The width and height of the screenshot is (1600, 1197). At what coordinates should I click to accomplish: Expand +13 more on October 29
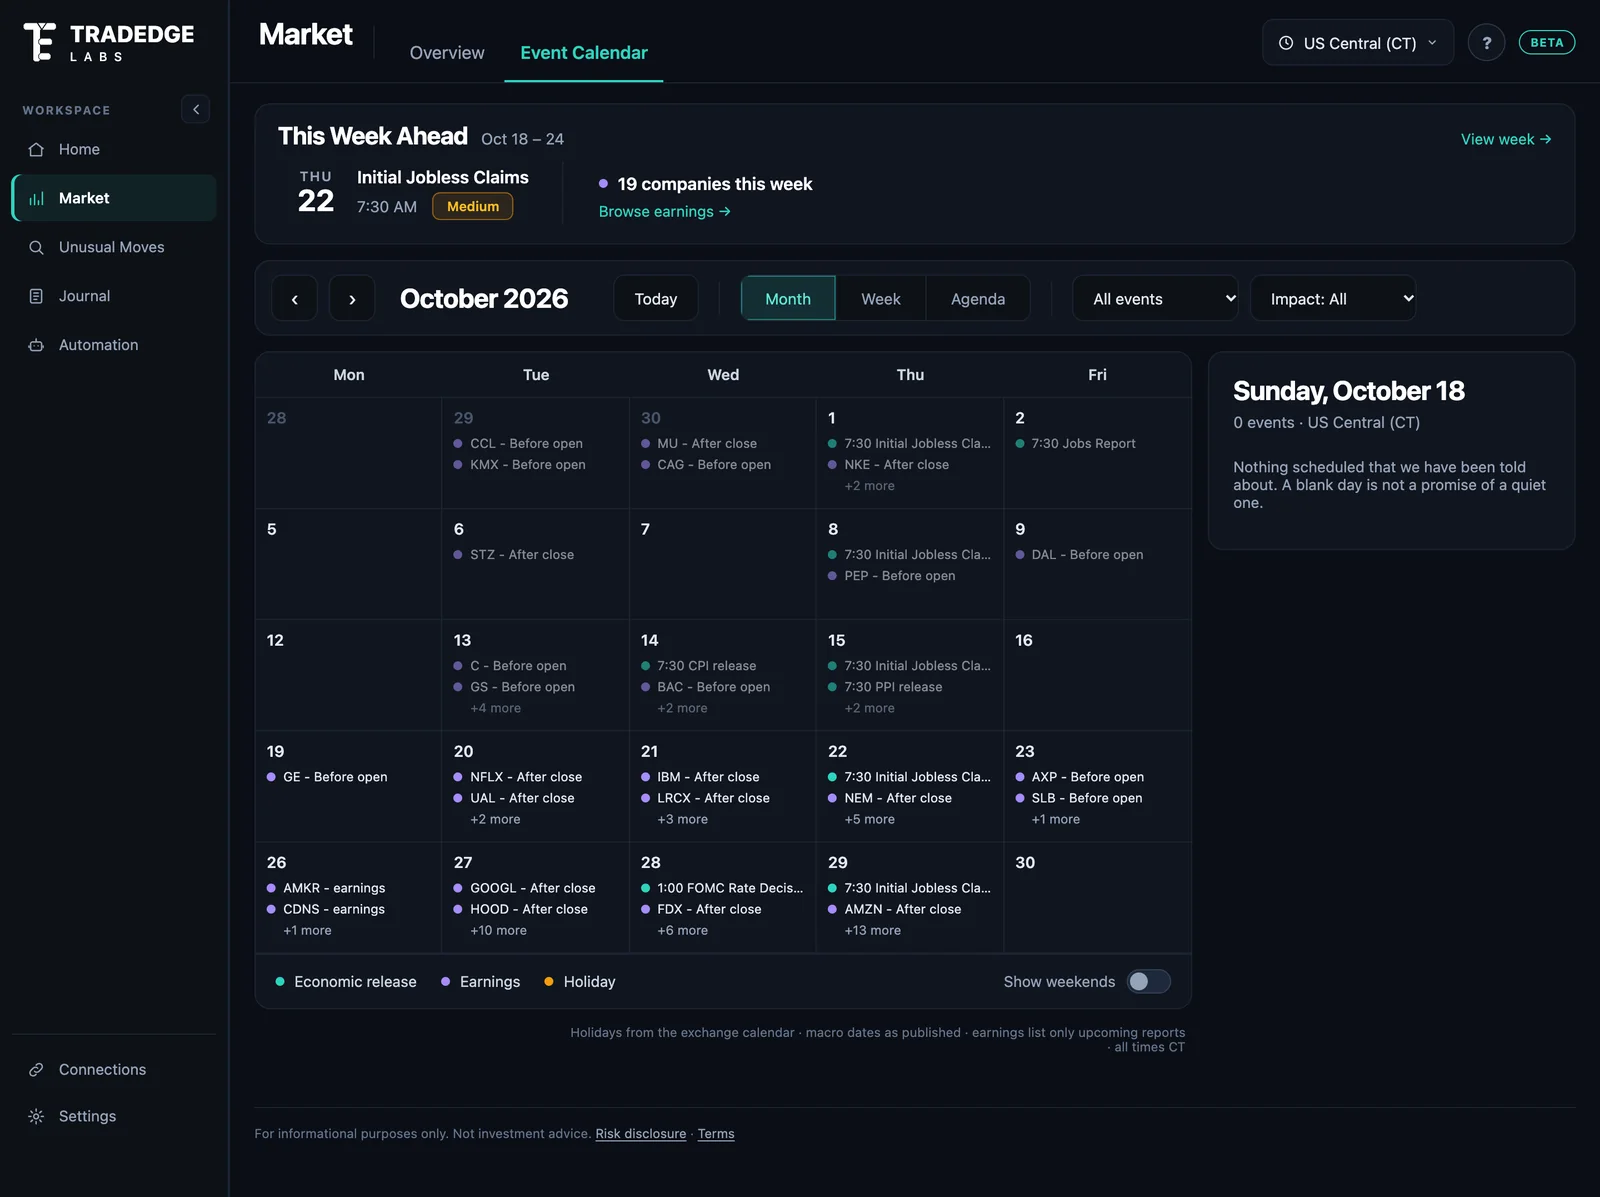[872, 930]
